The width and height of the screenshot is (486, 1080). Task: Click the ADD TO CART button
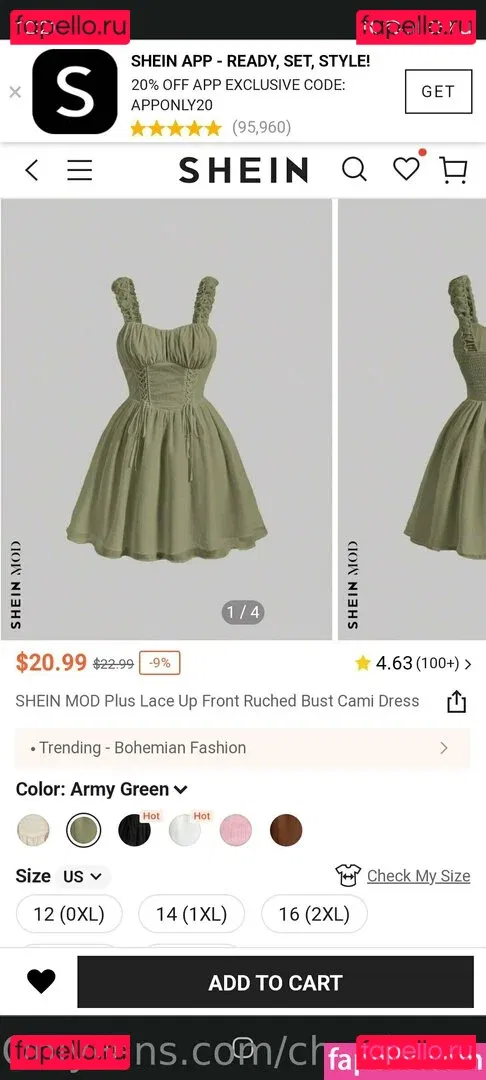coord(275,982)
